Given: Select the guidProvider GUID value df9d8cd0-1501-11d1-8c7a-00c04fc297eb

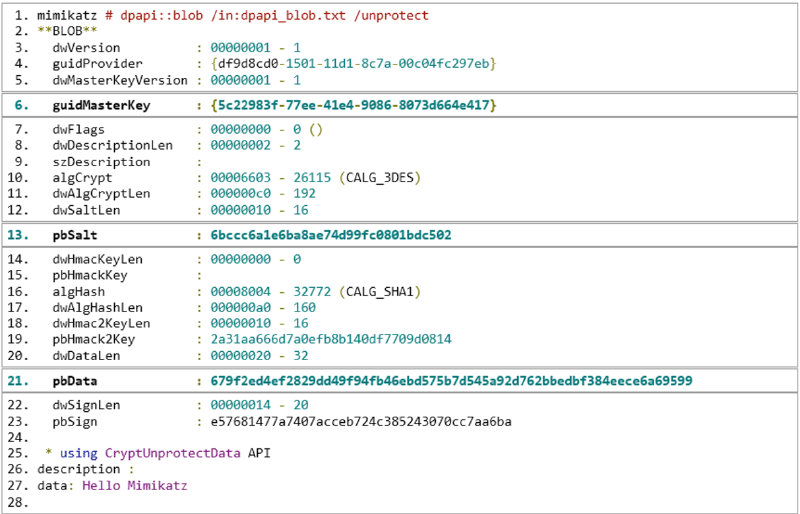Looking at the screenshot, I should coord(354,64).
